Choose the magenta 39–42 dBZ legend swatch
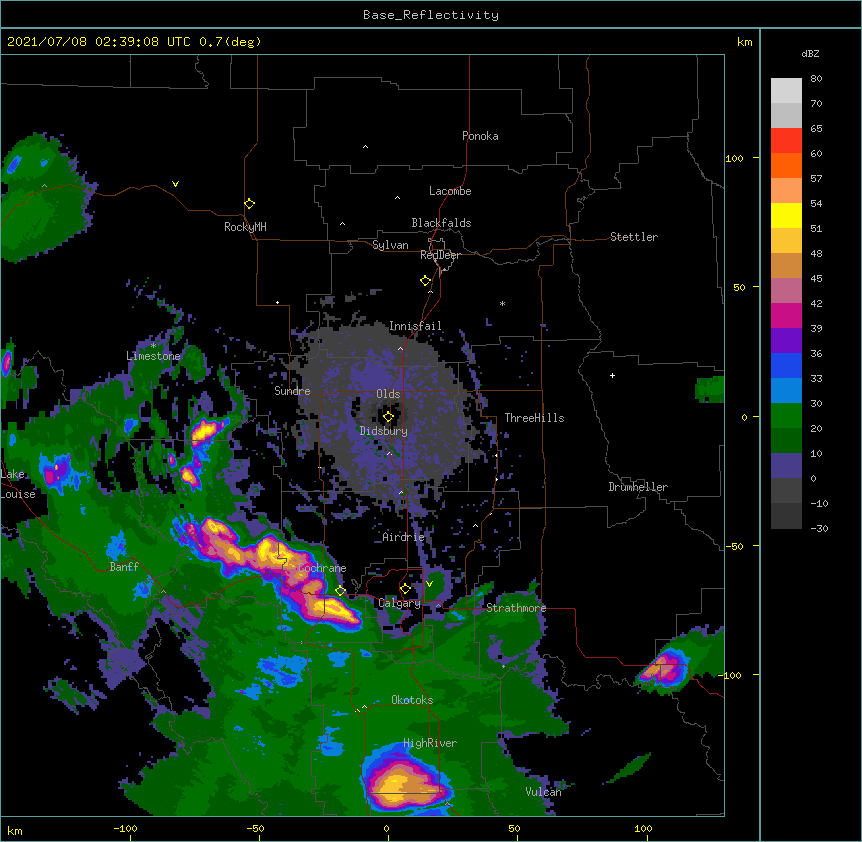 [x=786, y=315]
